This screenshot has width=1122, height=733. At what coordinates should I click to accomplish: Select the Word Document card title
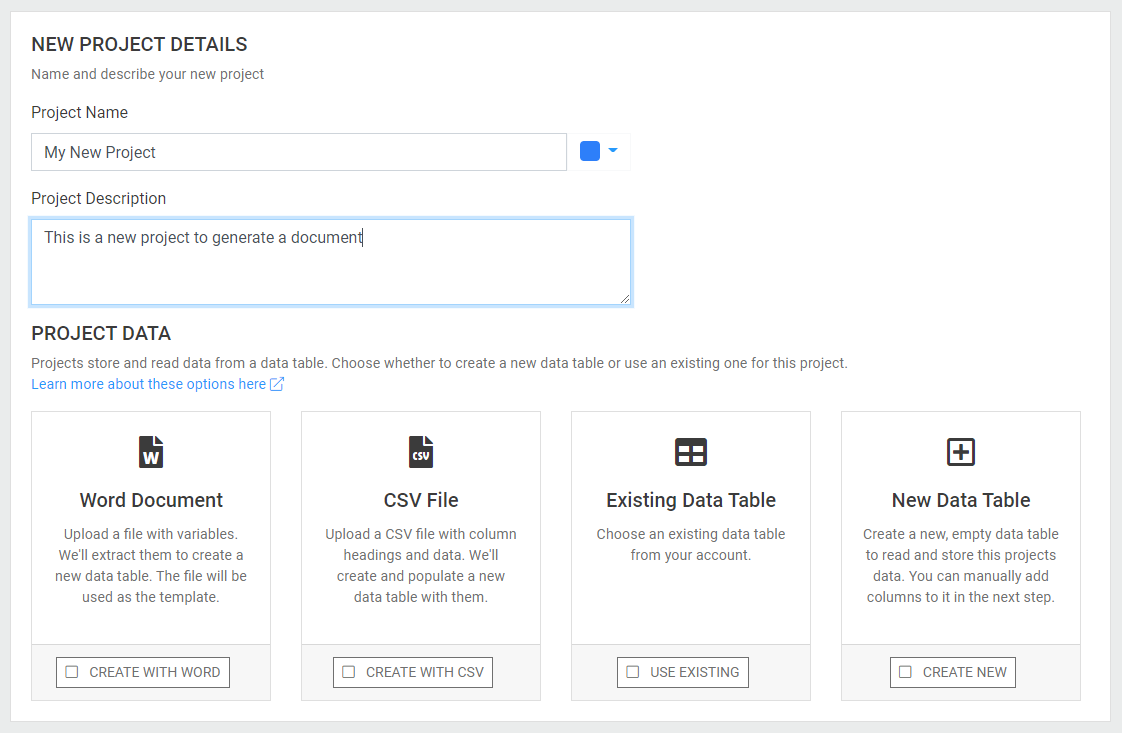pyautogui.click(x=151, y=500)
